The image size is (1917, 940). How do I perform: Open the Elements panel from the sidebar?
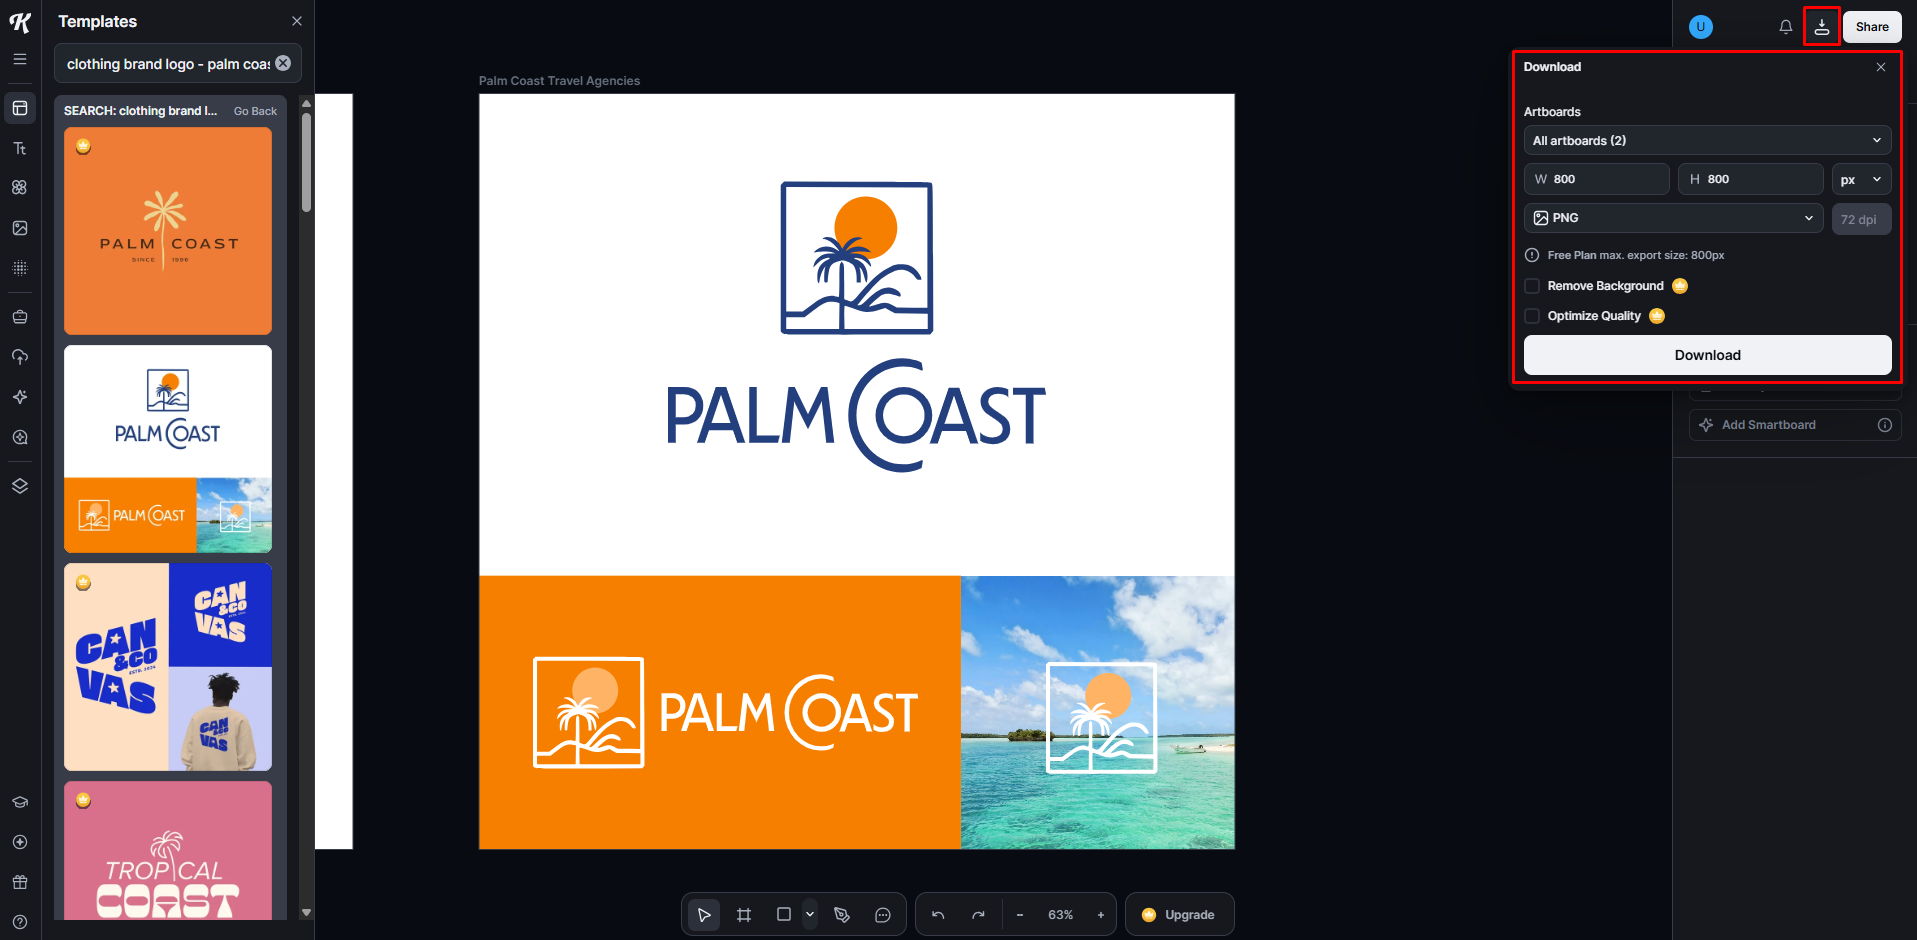coord(19,187)
